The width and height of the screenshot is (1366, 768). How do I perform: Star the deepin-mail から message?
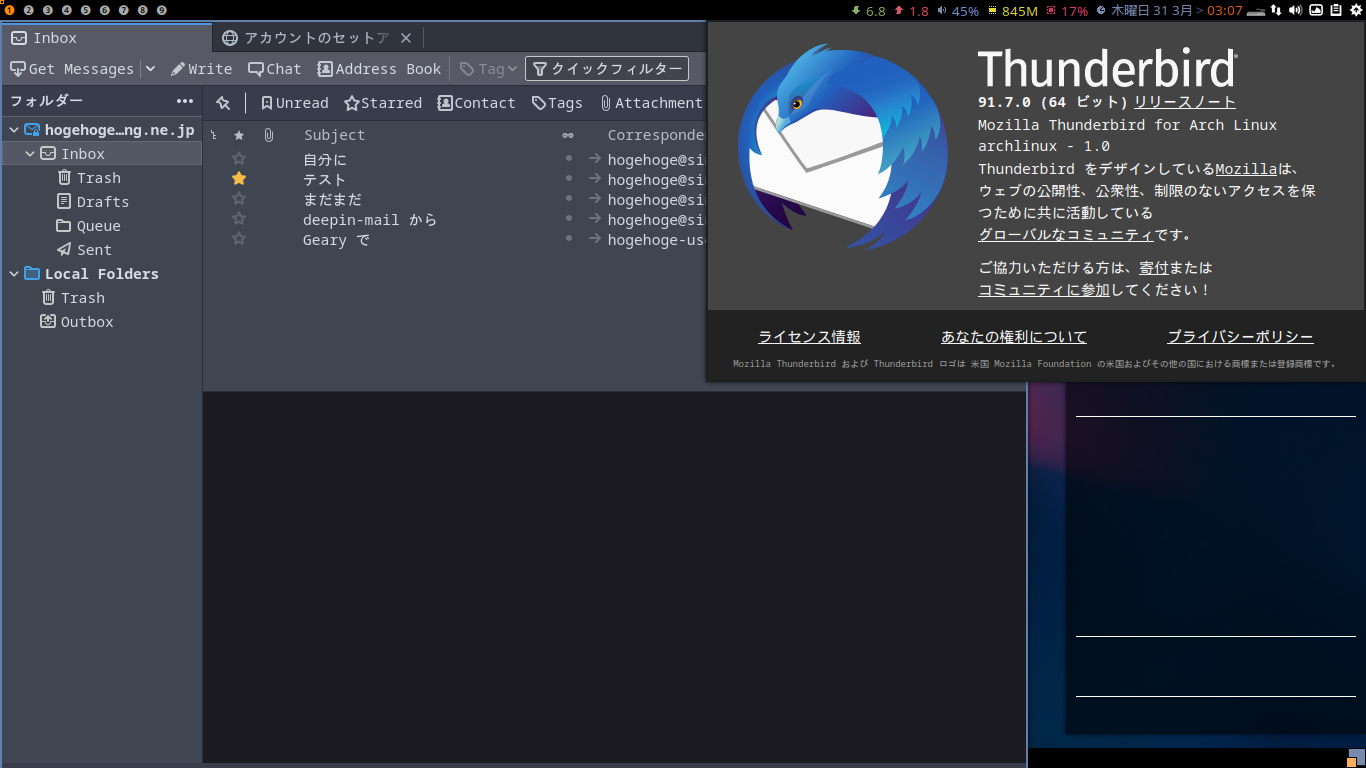239,219
